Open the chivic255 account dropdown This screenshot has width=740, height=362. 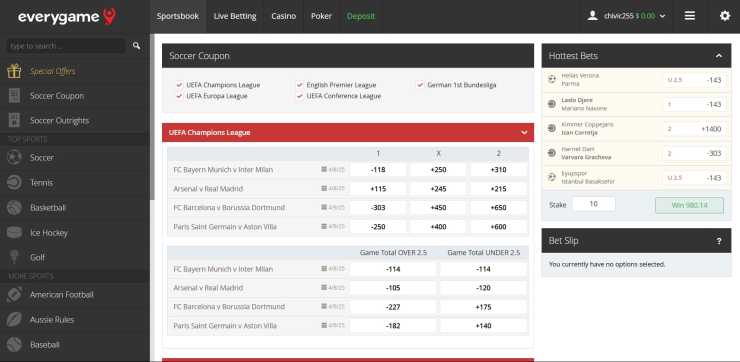(634, 16)
